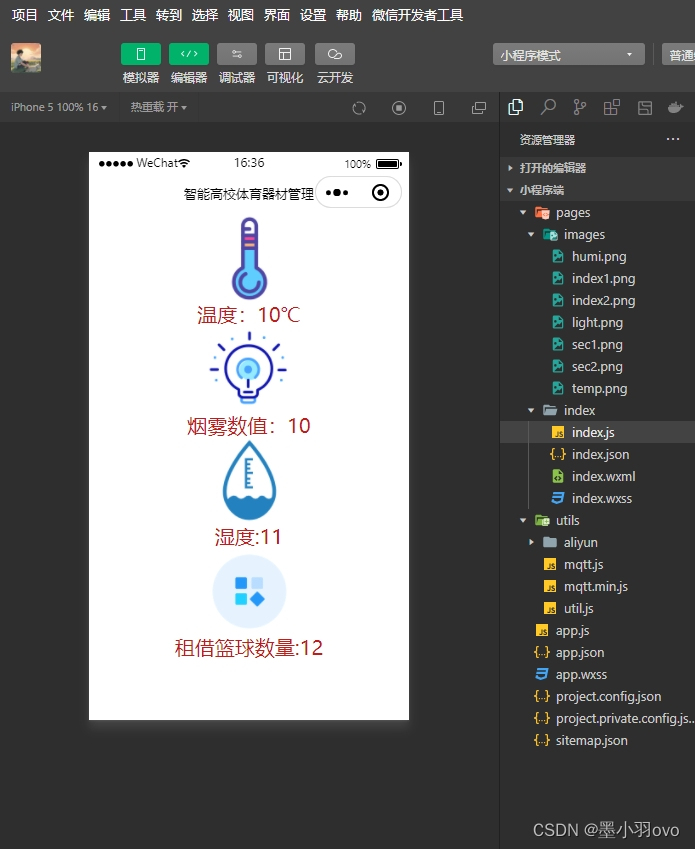695x849 pixels.
Task: Click the humidity water drop icon
Action: (x=249, y=481)
